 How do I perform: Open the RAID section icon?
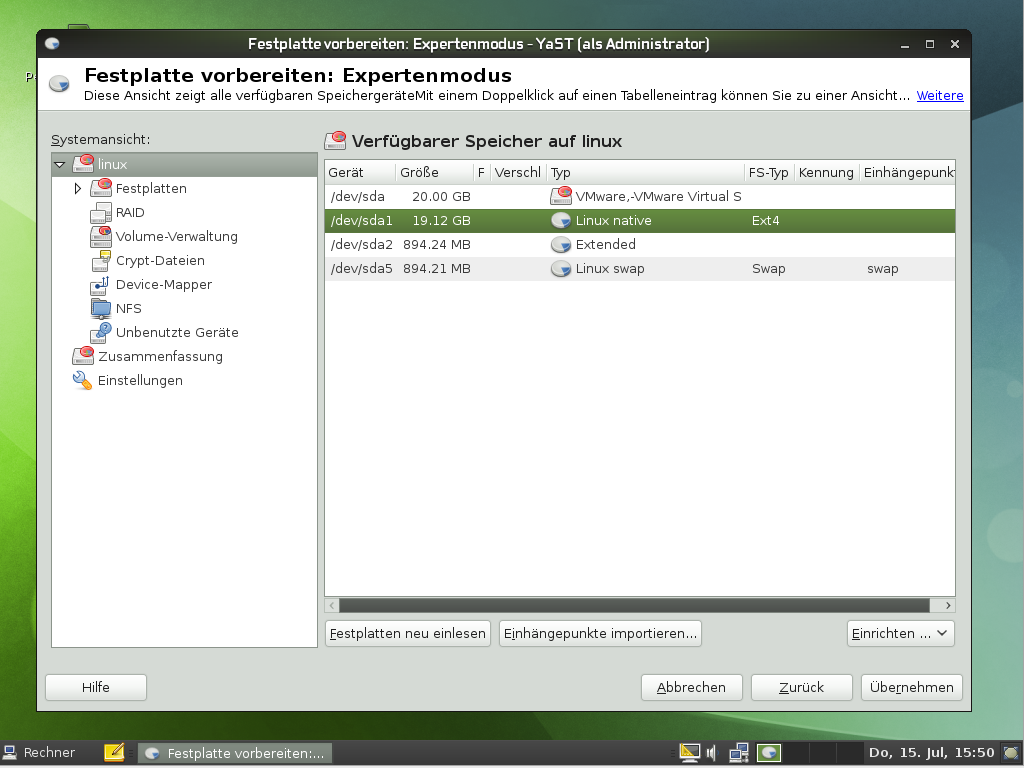[102, 212]
